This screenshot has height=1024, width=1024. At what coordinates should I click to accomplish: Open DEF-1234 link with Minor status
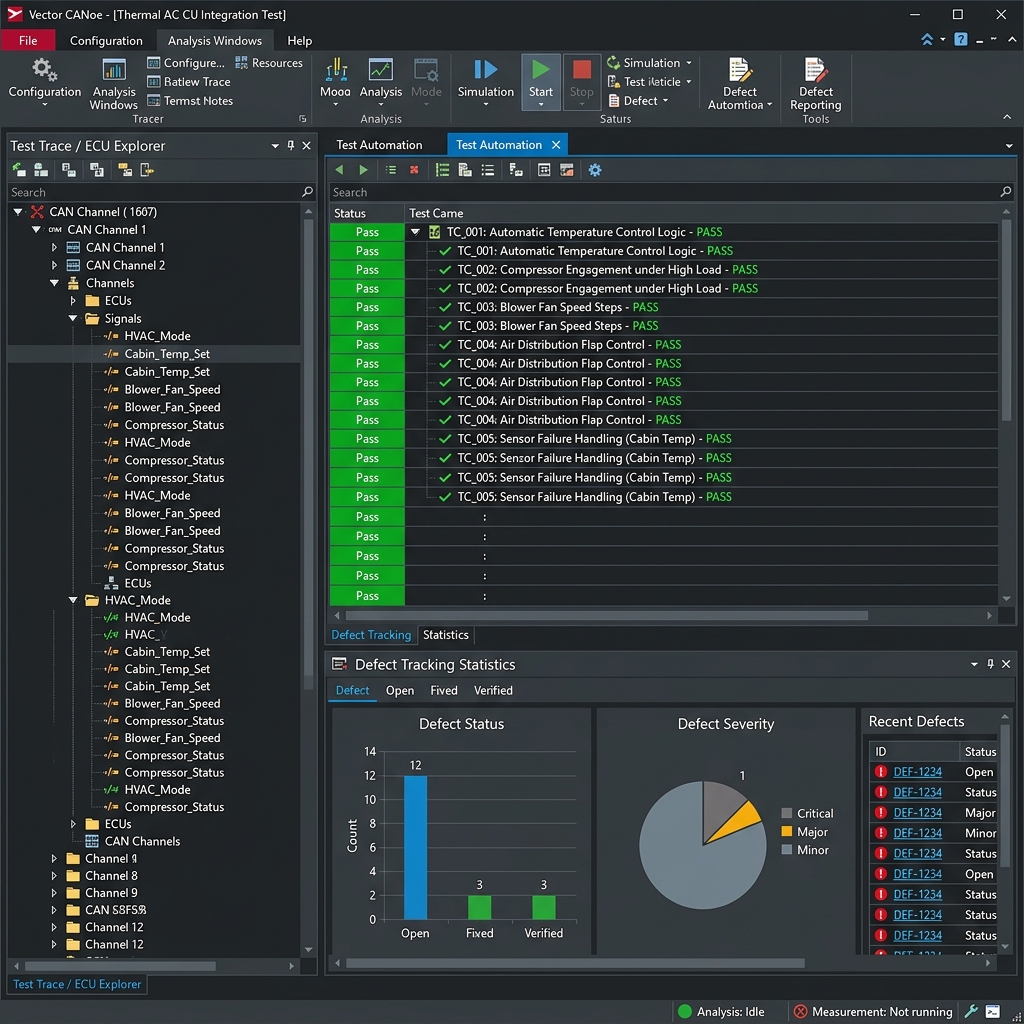click(917, 833)
